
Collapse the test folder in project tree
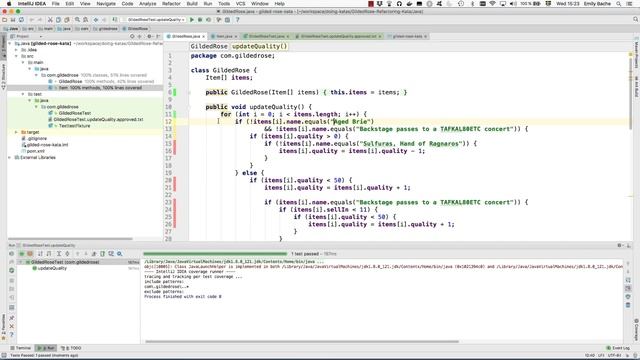(x=23, y=94)
